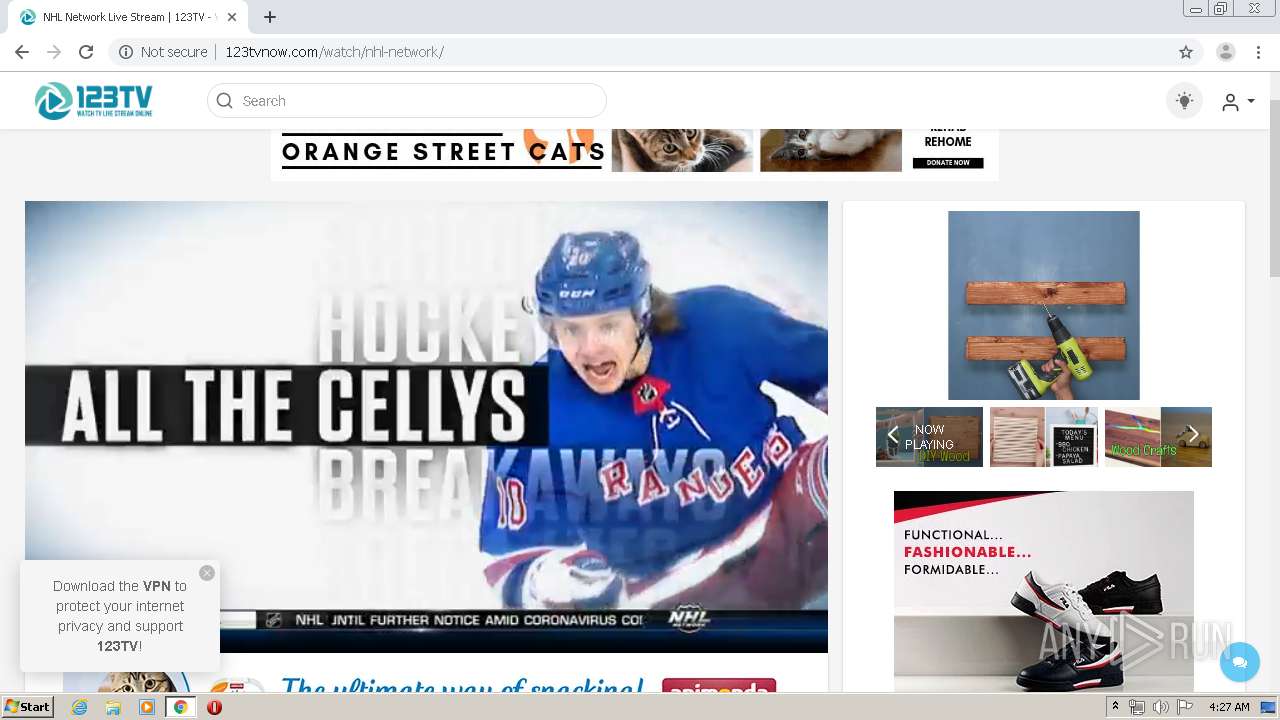Image resolution: width=1280 pixels, height=720 pixels.
Task: Select the Today's Menu thumbnail
Action: point(1044,437)
